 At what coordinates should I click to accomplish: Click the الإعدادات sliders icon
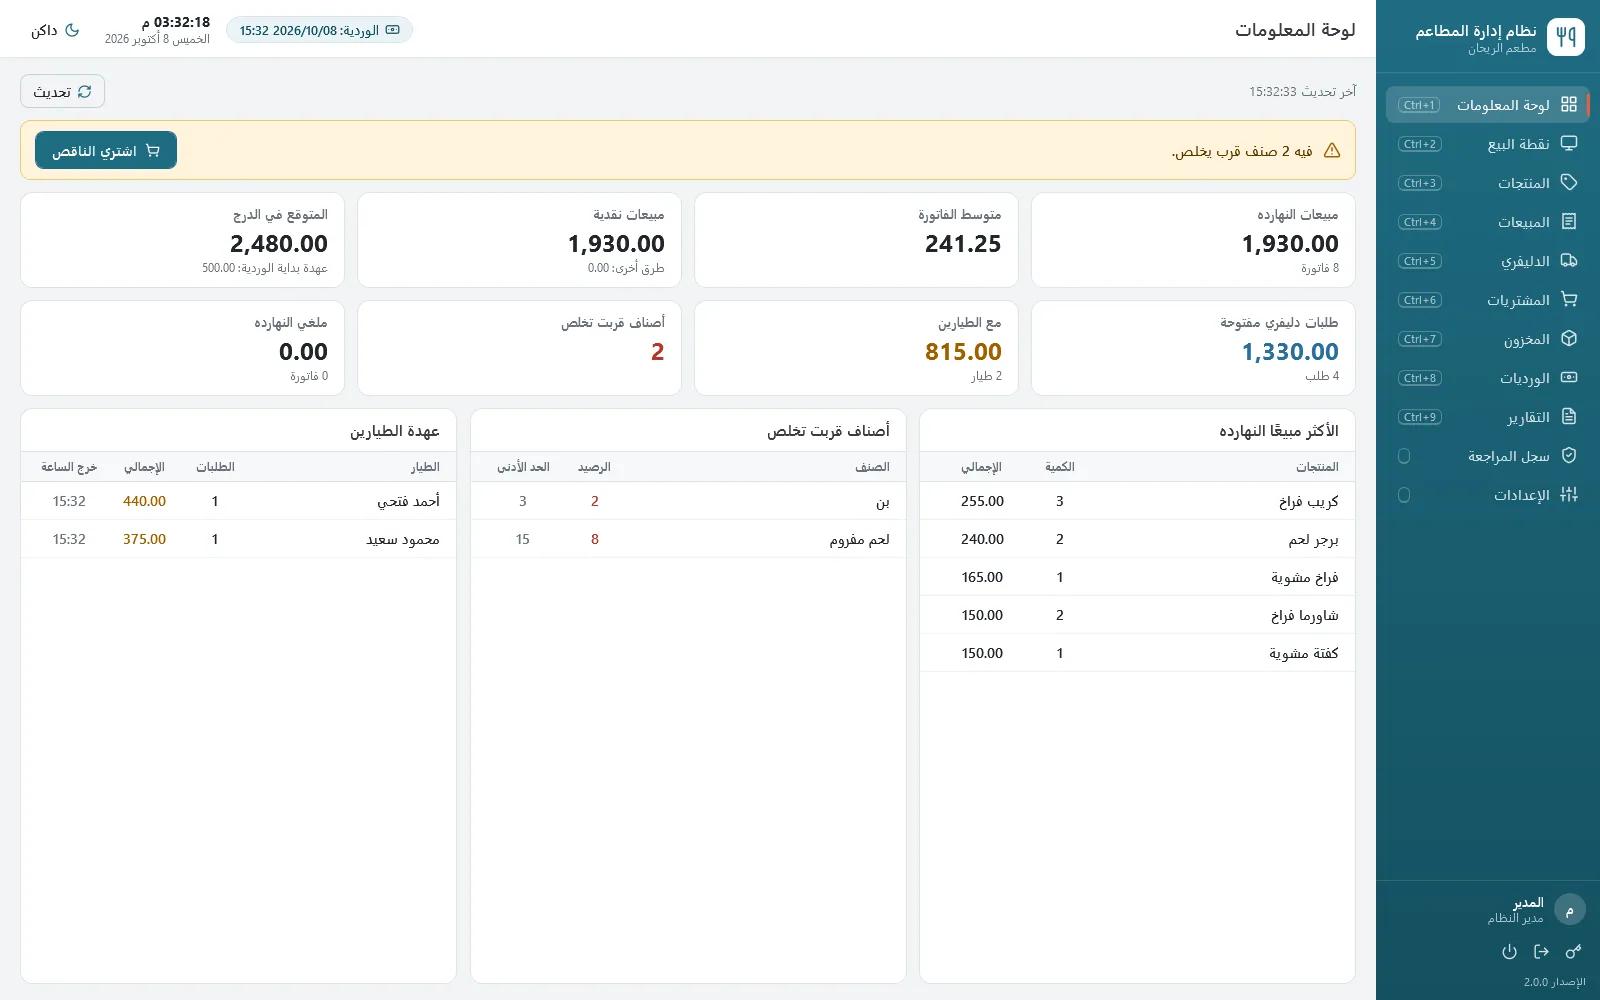(1569, 495)
